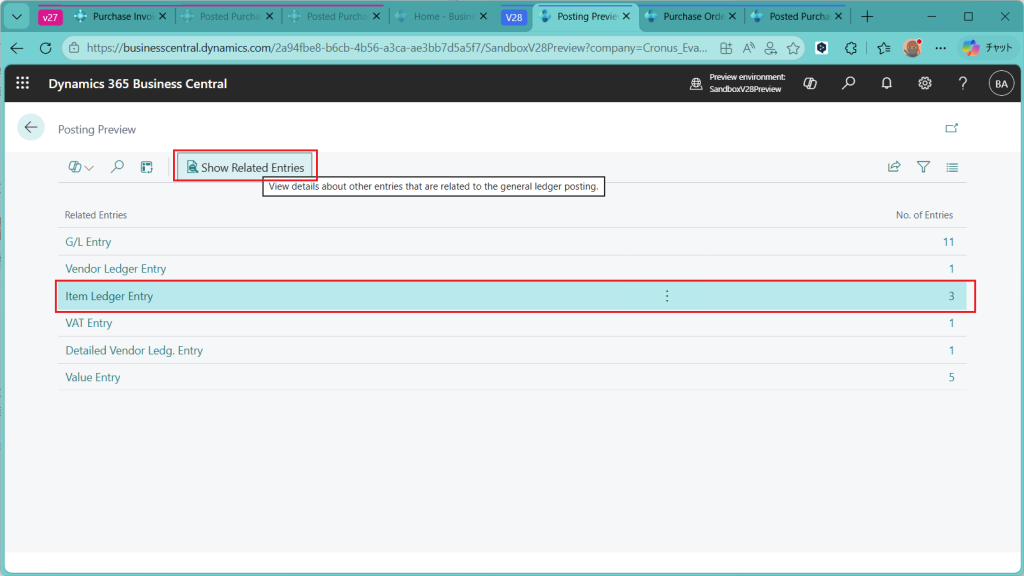
Task: Show more options for Item Ledger Entry row
Action: tap(667, 296)
